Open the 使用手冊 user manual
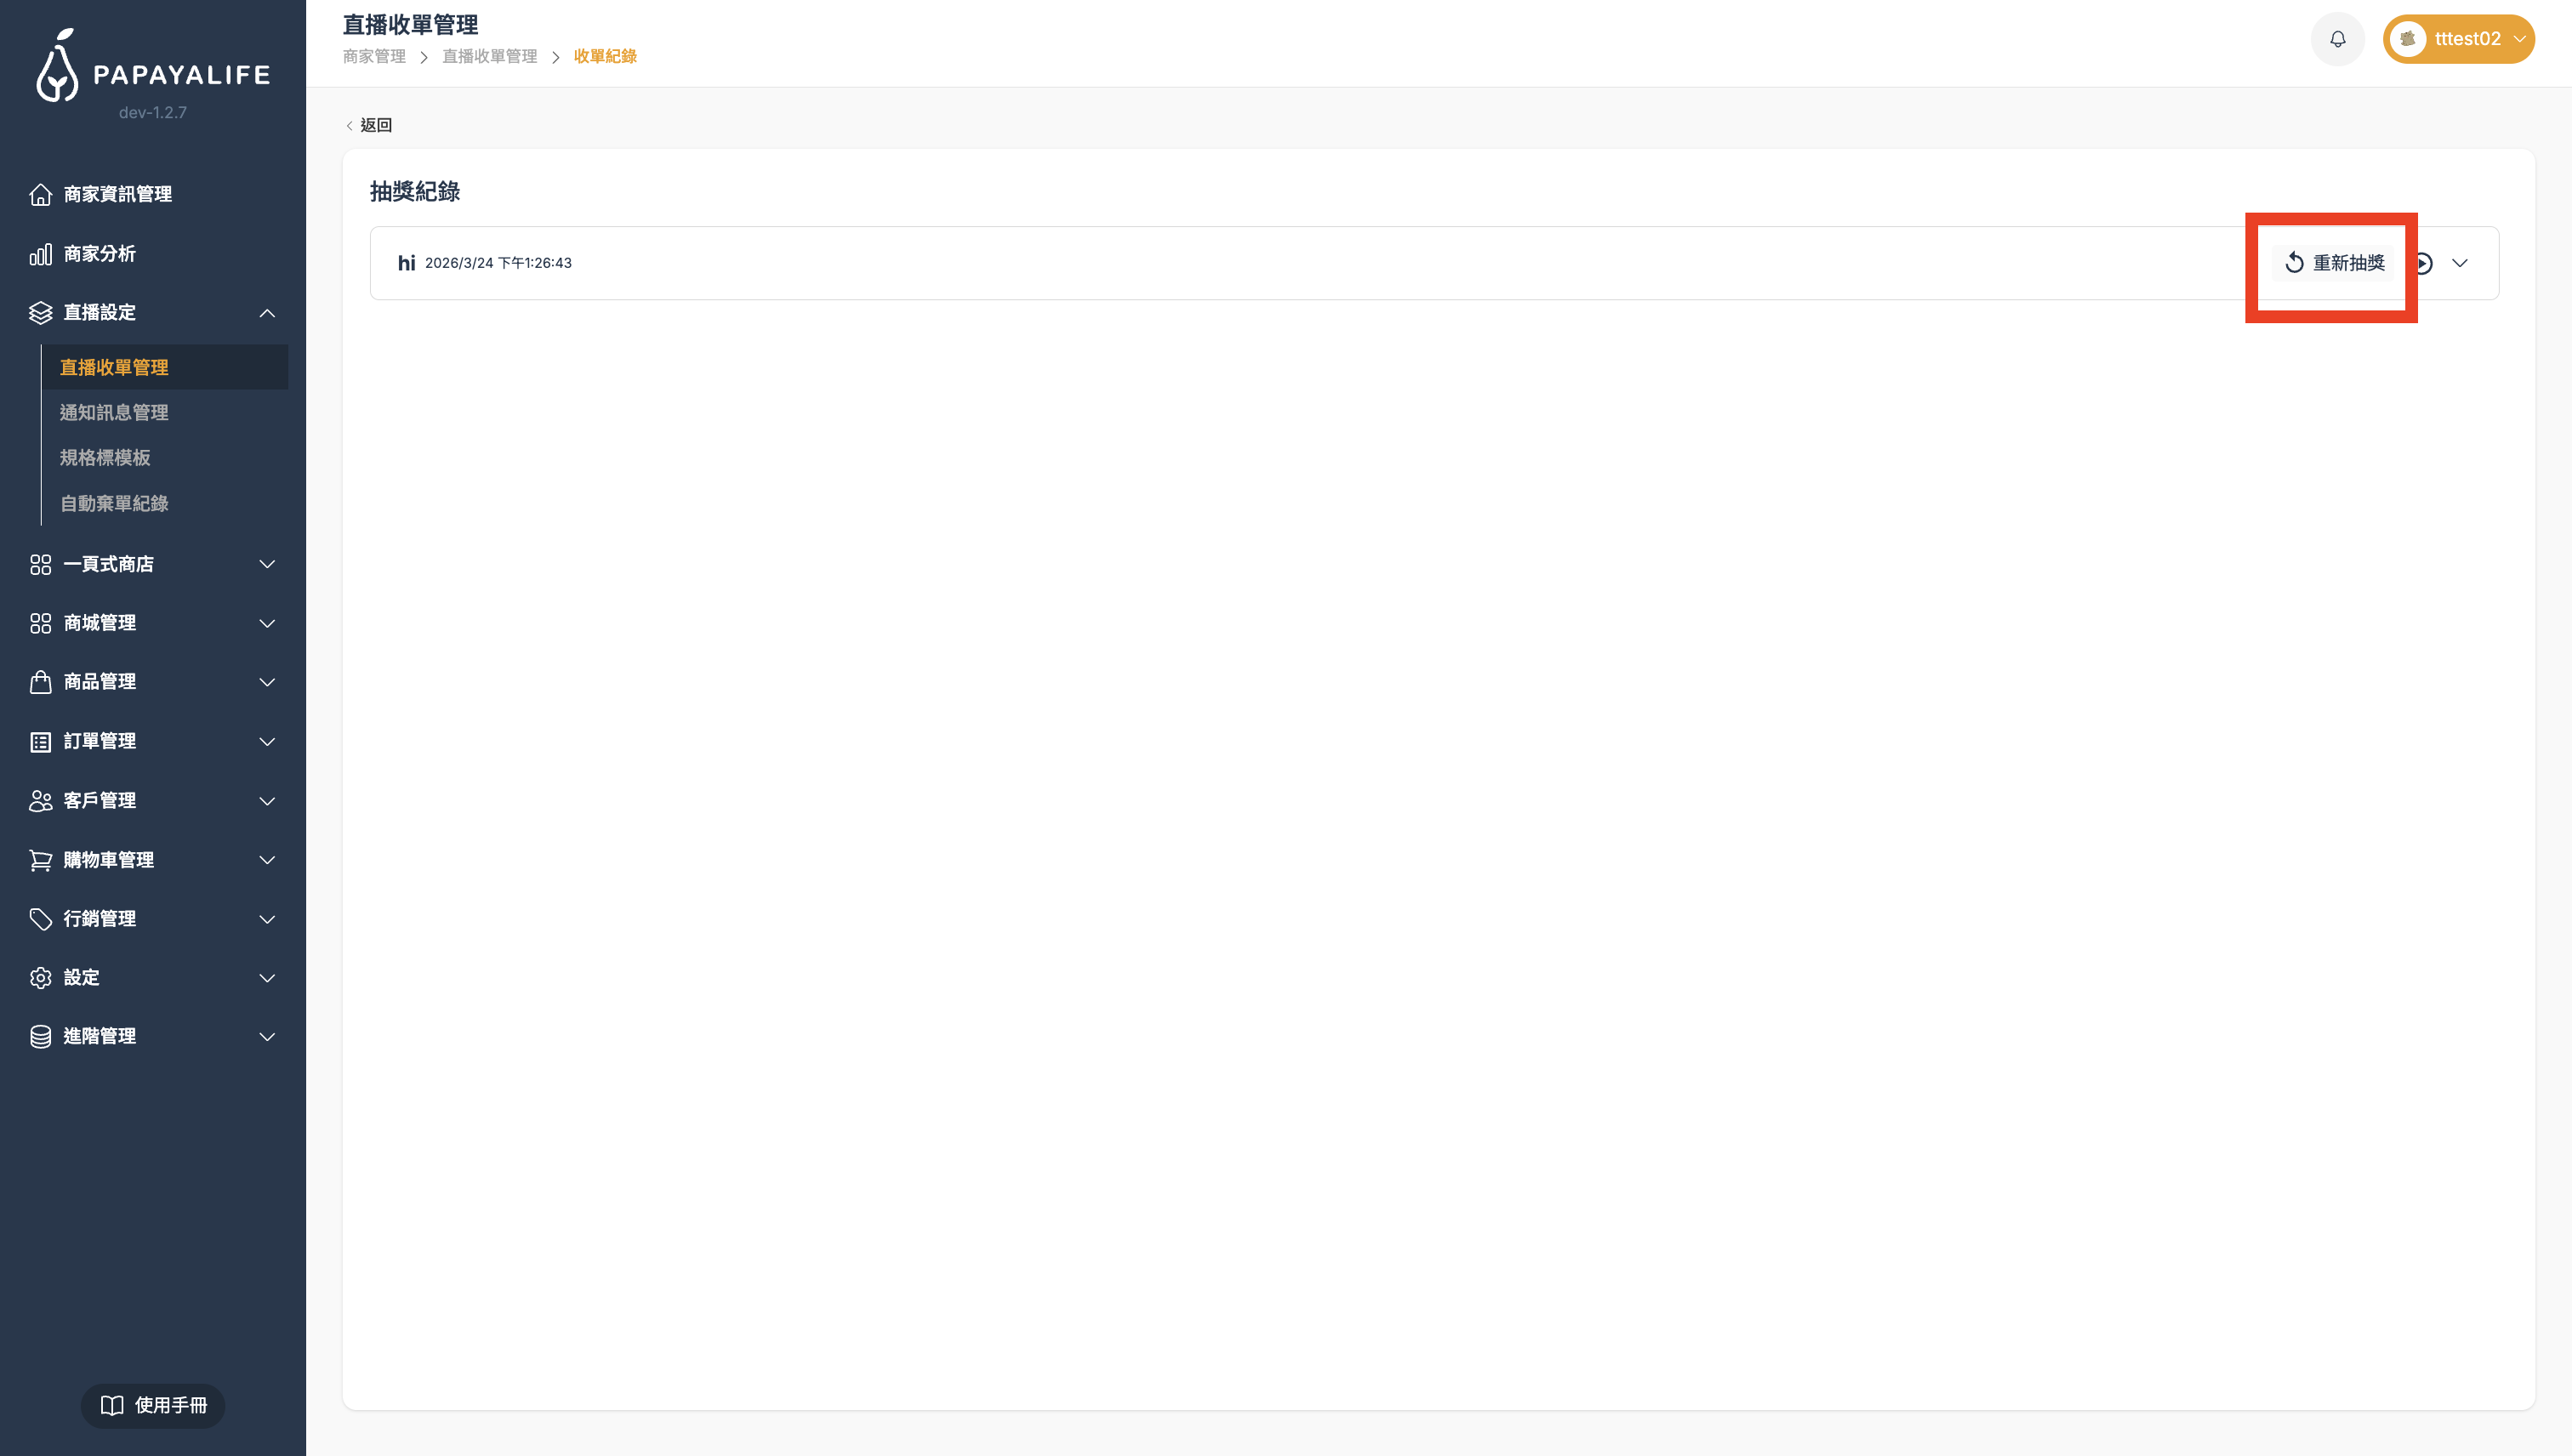 153,1405
